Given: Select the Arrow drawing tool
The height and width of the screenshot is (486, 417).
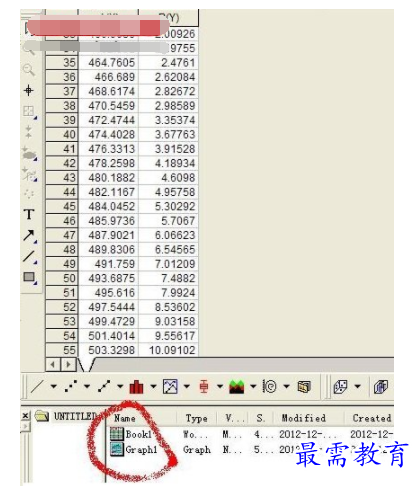Looking at the screenshot, I should tap(29, 236).
